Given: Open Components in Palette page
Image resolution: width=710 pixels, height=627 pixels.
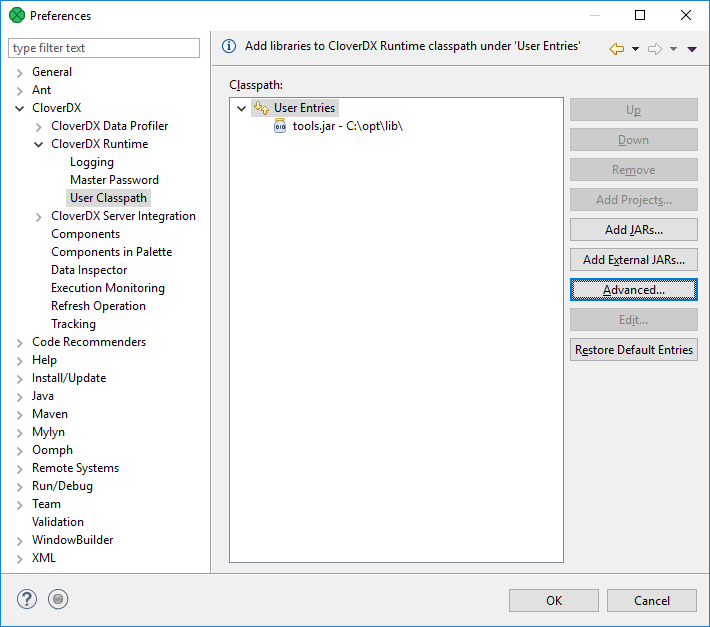Looking at the screenshot, I should [x=111, y=252].
